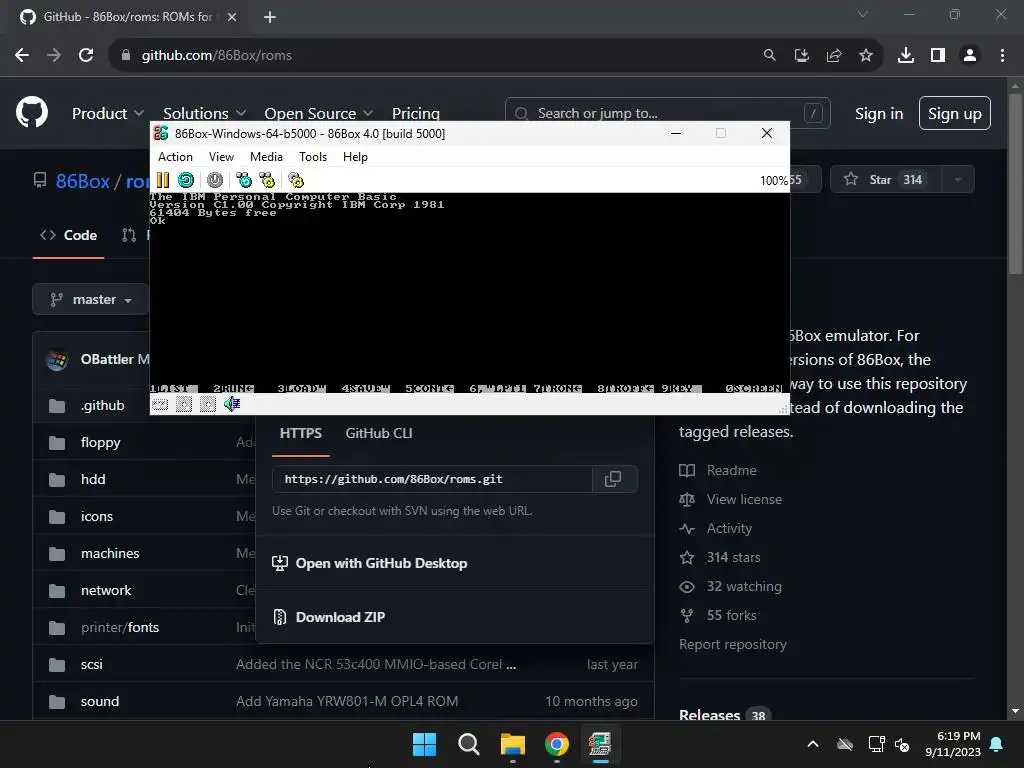Copy the repository URL to clipboard
The height and width of the screenshot is (768, 1024).
pyautogui.click(x=613, y=479)
